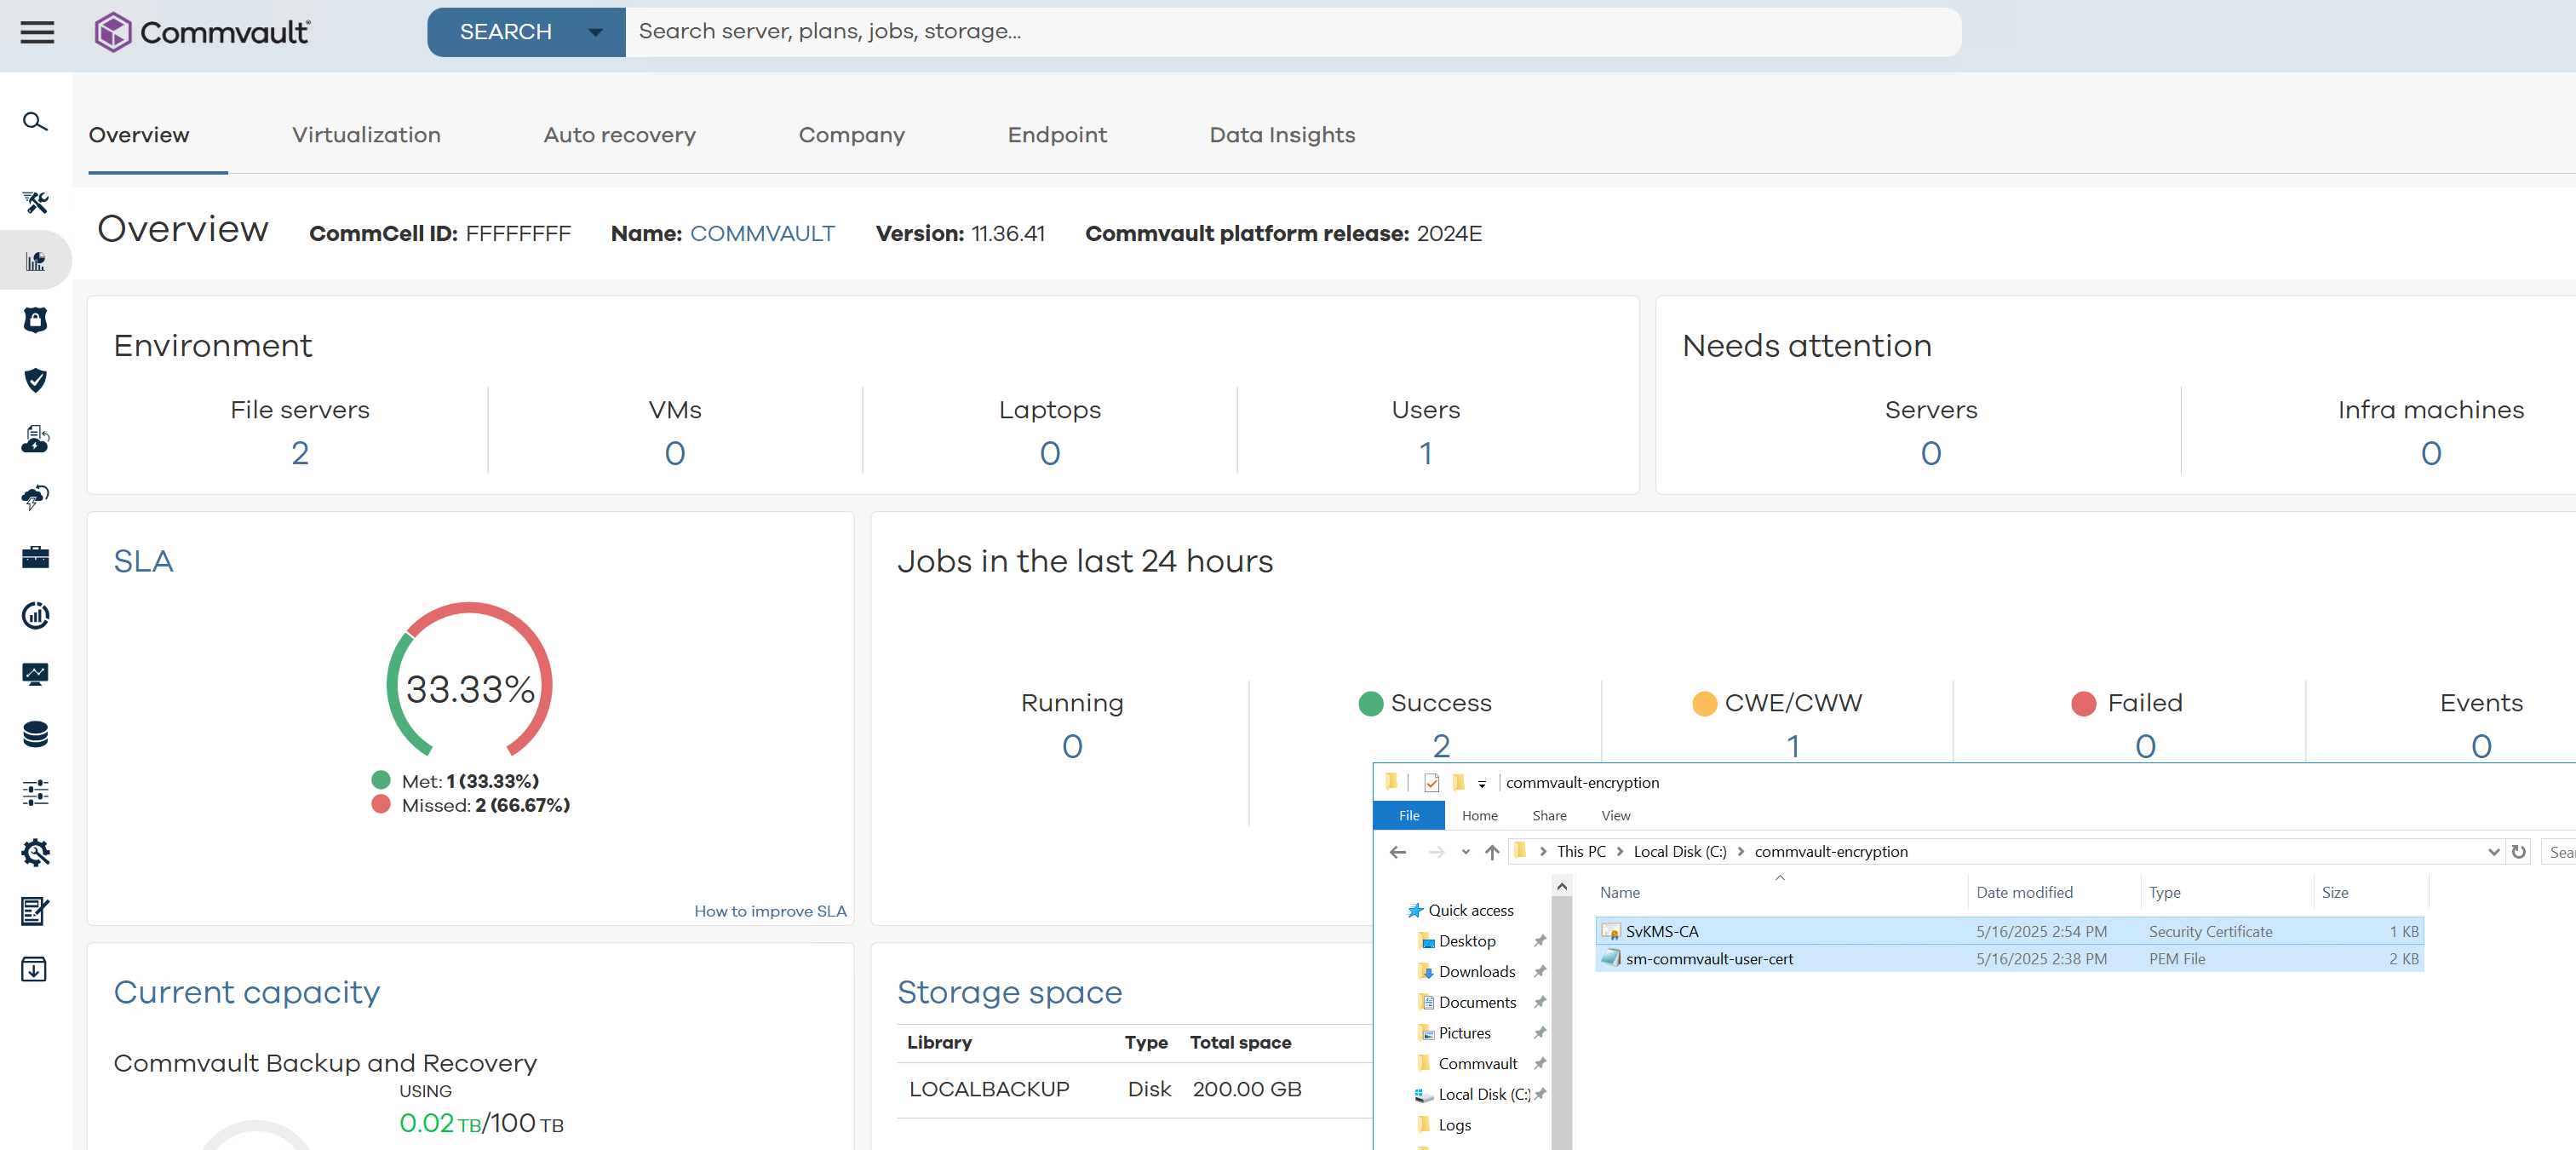This screenshot has width=2576, height=1150.
Task: Open the cloud lightning recovery icon in sidebar
Action: point(35,497)
